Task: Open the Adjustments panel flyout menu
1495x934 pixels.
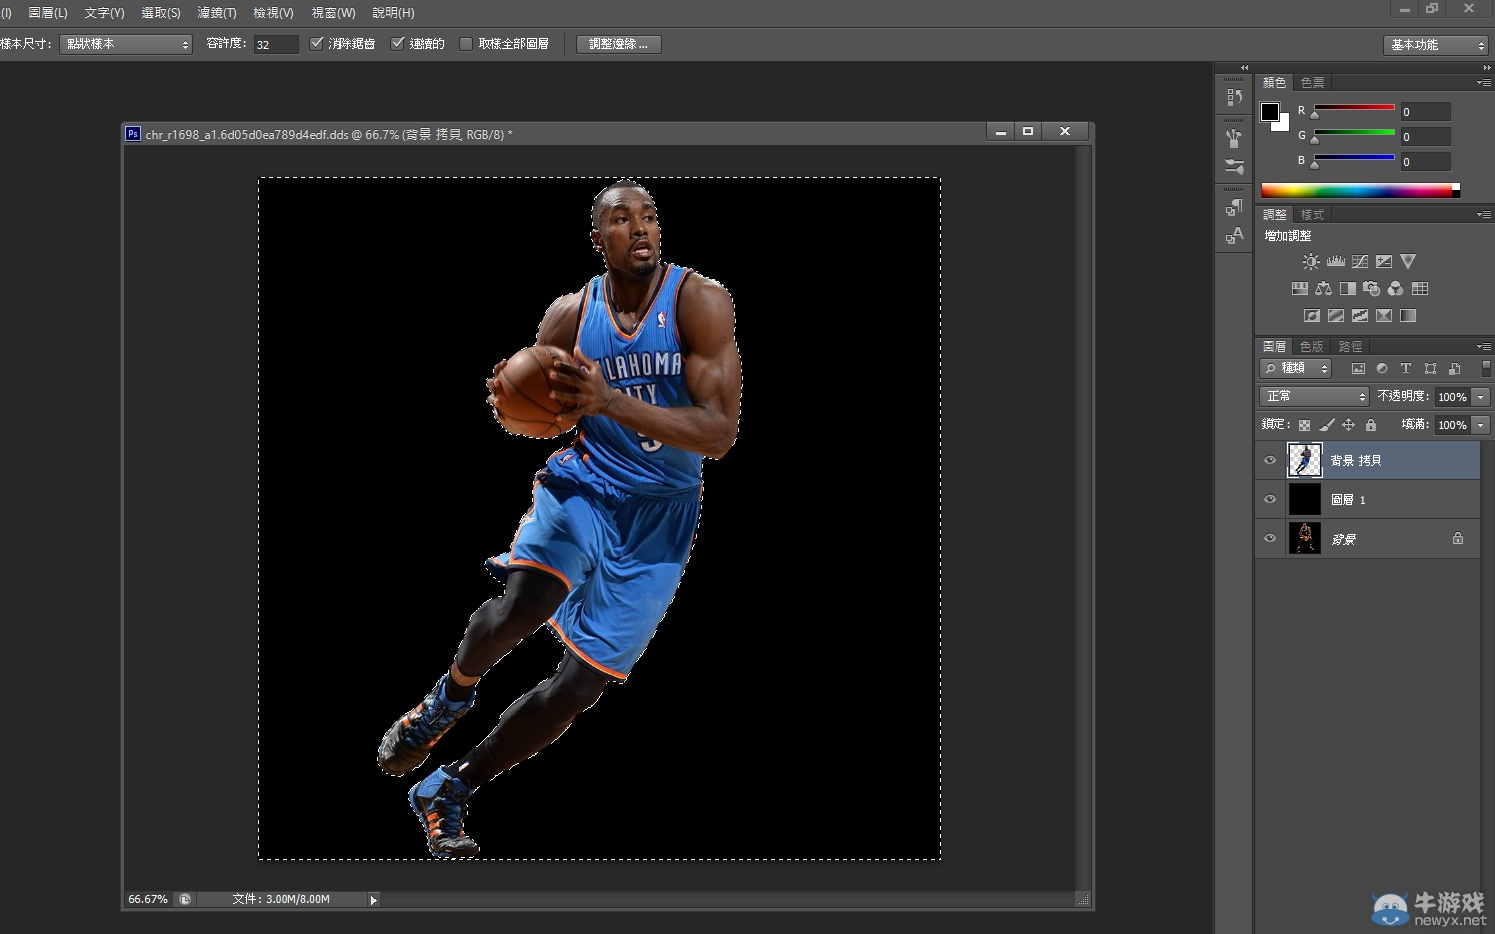Action: (1484, 214)
